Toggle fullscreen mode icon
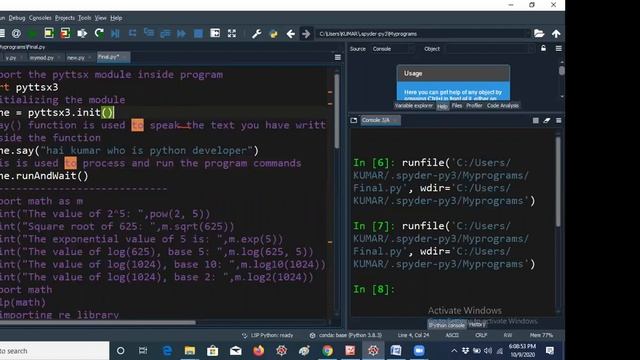The image size is (640, 360). [x=232, y=33]
